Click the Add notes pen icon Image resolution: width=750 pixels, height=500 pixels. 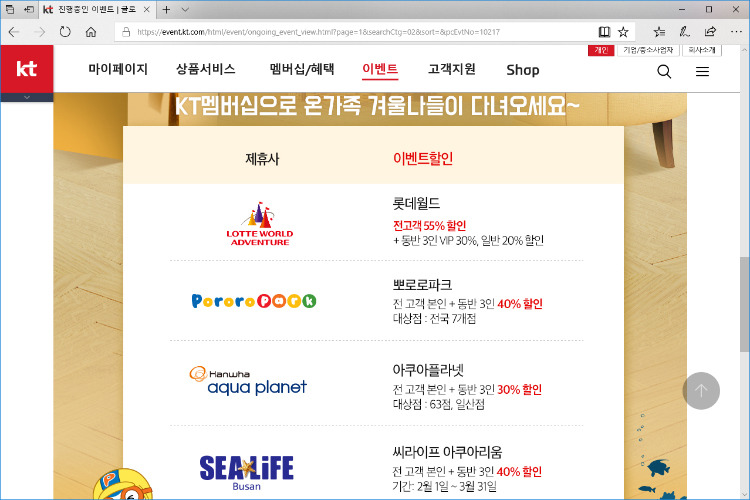click(x=684, y=32)
